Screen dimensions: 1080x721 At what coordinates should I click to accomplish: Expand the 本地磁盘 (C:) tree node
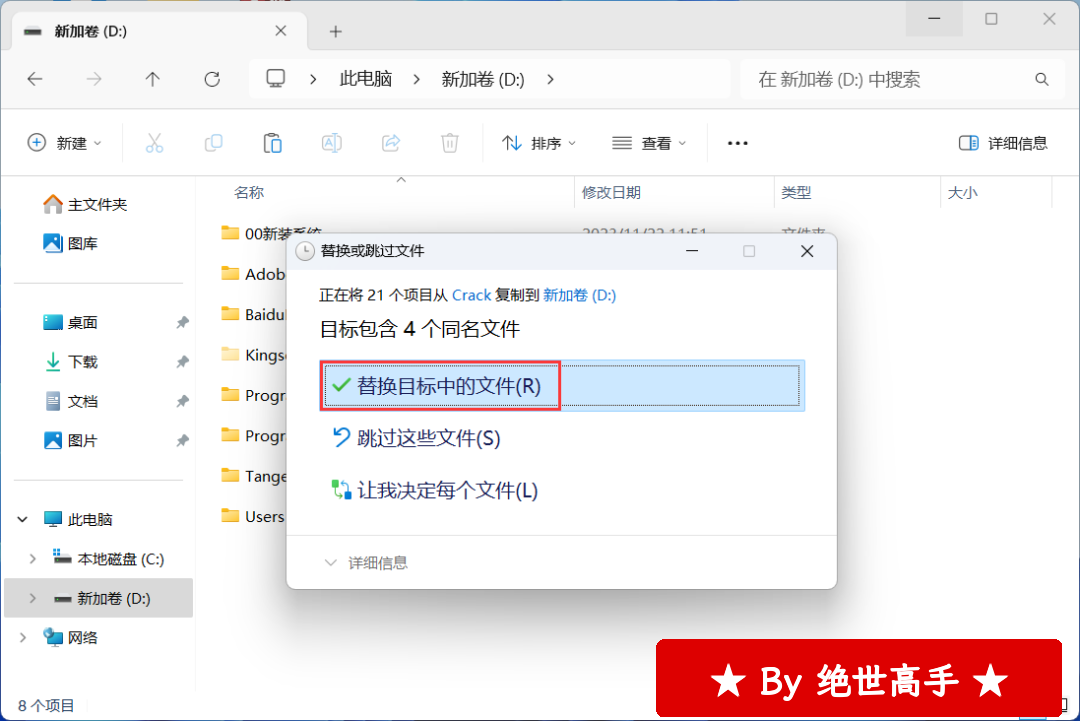click(x=33, y=559)
